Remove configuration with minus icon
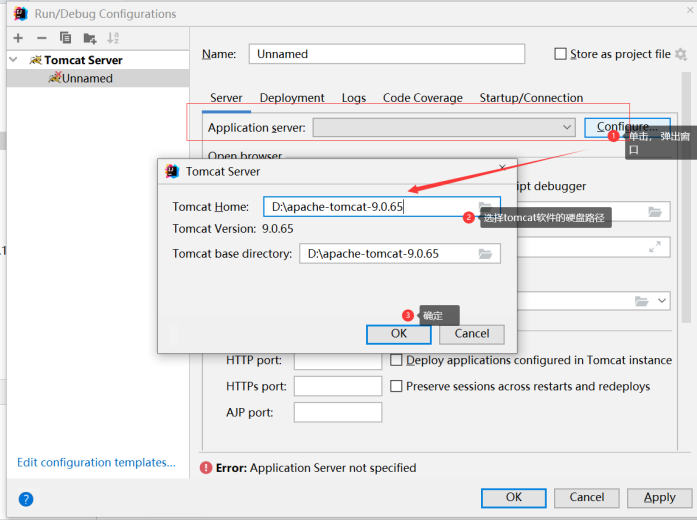 42,38
